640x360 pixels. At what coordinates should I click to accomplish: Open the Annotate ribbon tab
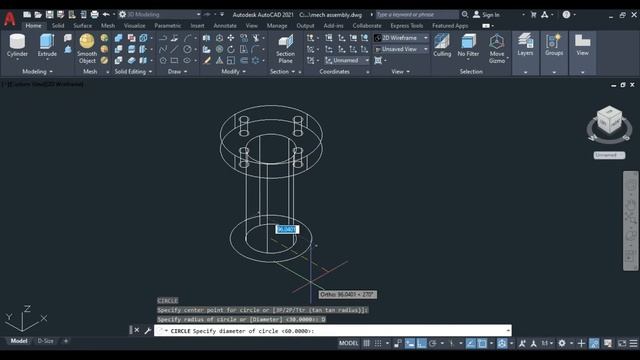[225, 26]
